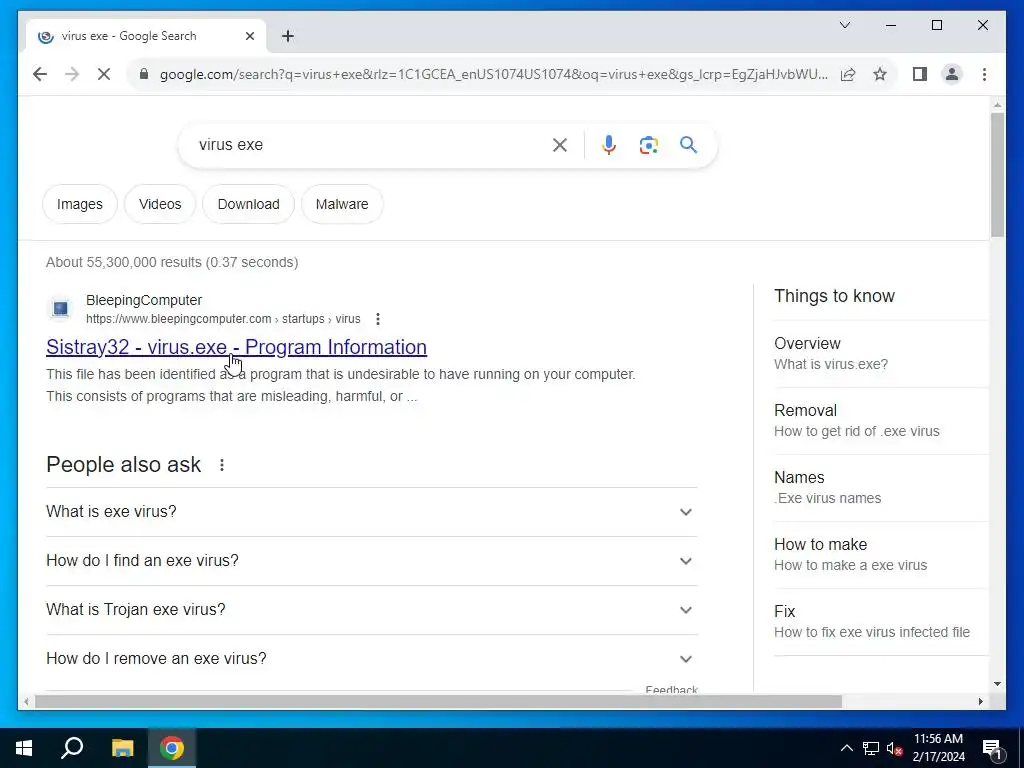The width and height of the screenshot is (1024, 768).
Task: Bookmark this page with the star icon
Action: [x=880, y=74]
